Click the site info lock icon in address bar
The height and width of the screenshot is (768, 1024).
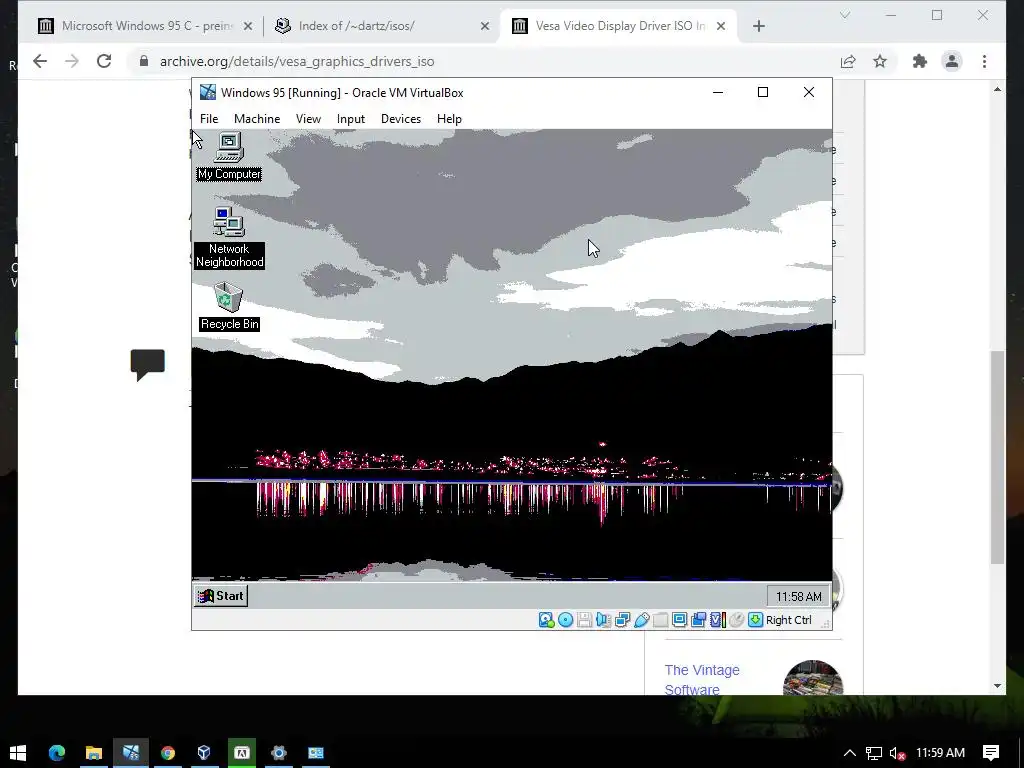pos(144,61)
